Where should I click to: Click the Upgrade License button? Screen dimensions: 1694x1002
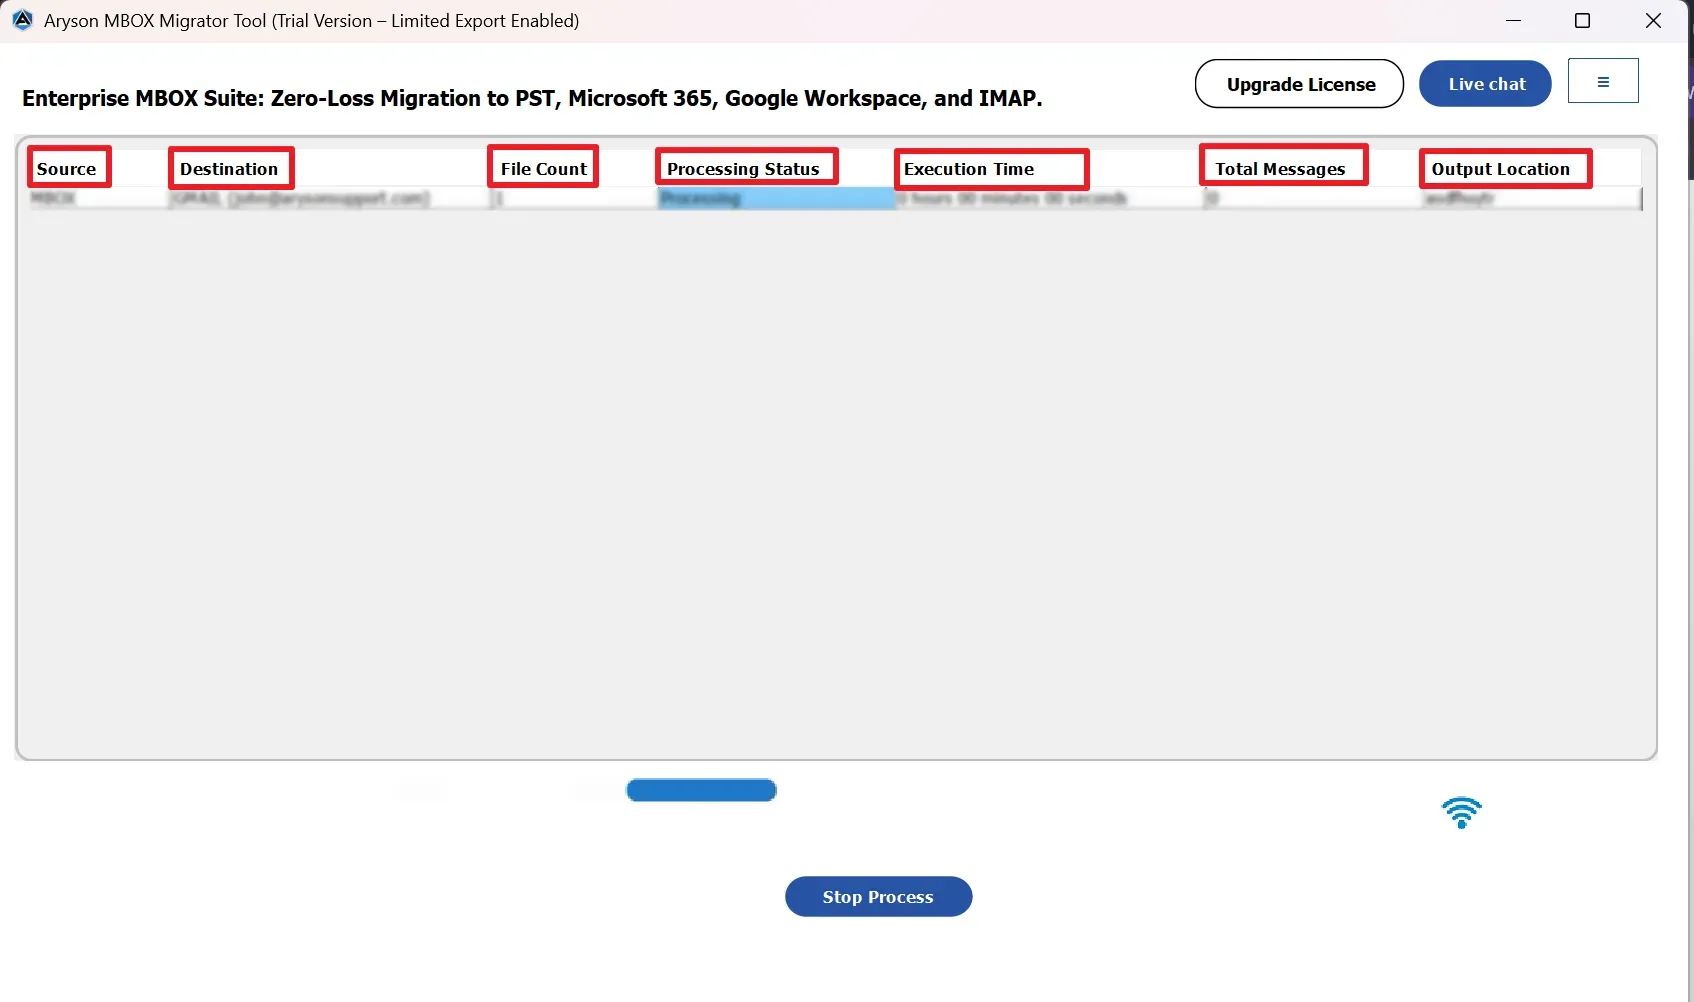point(1299,84)
